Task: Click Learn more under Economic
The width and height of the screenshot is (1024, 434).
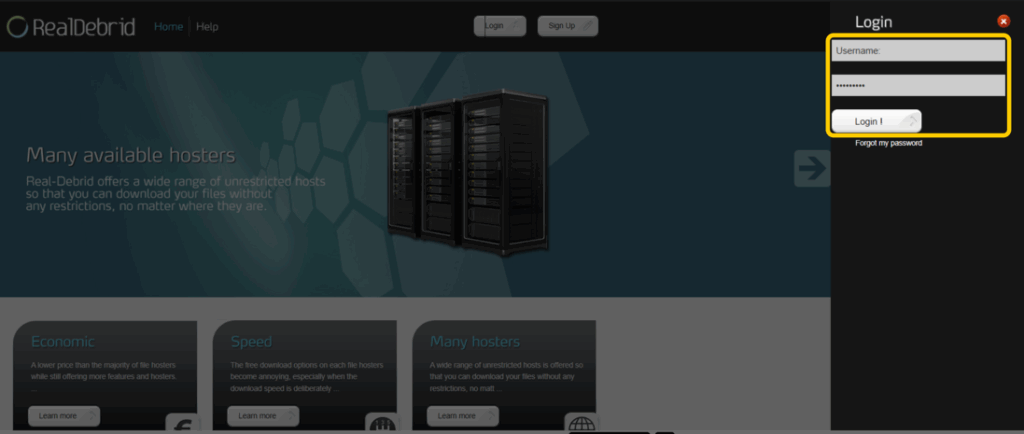Action: point(63,416)
